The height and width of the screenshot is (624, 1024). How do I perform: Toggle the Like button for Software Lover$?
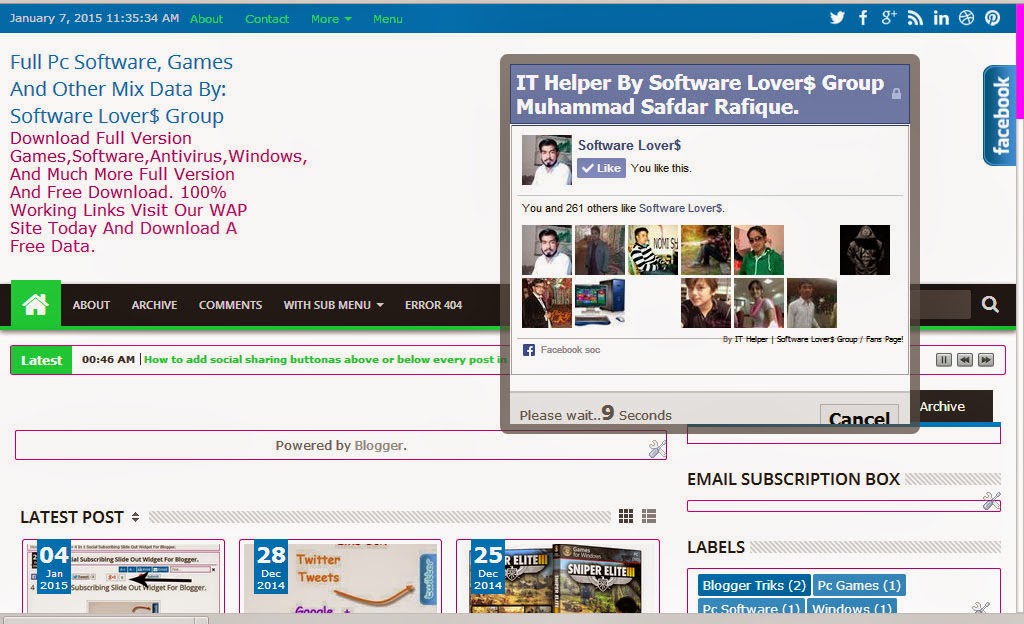(601, 168)
